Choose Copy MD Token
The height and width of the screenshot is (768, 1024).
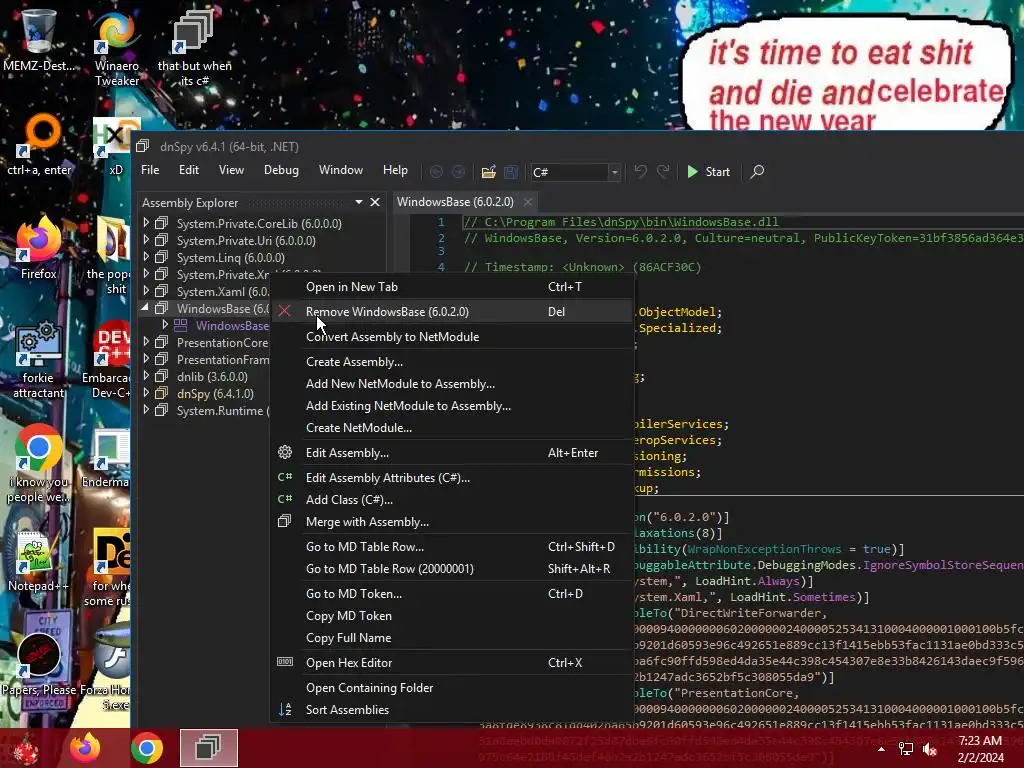(452, 616)
